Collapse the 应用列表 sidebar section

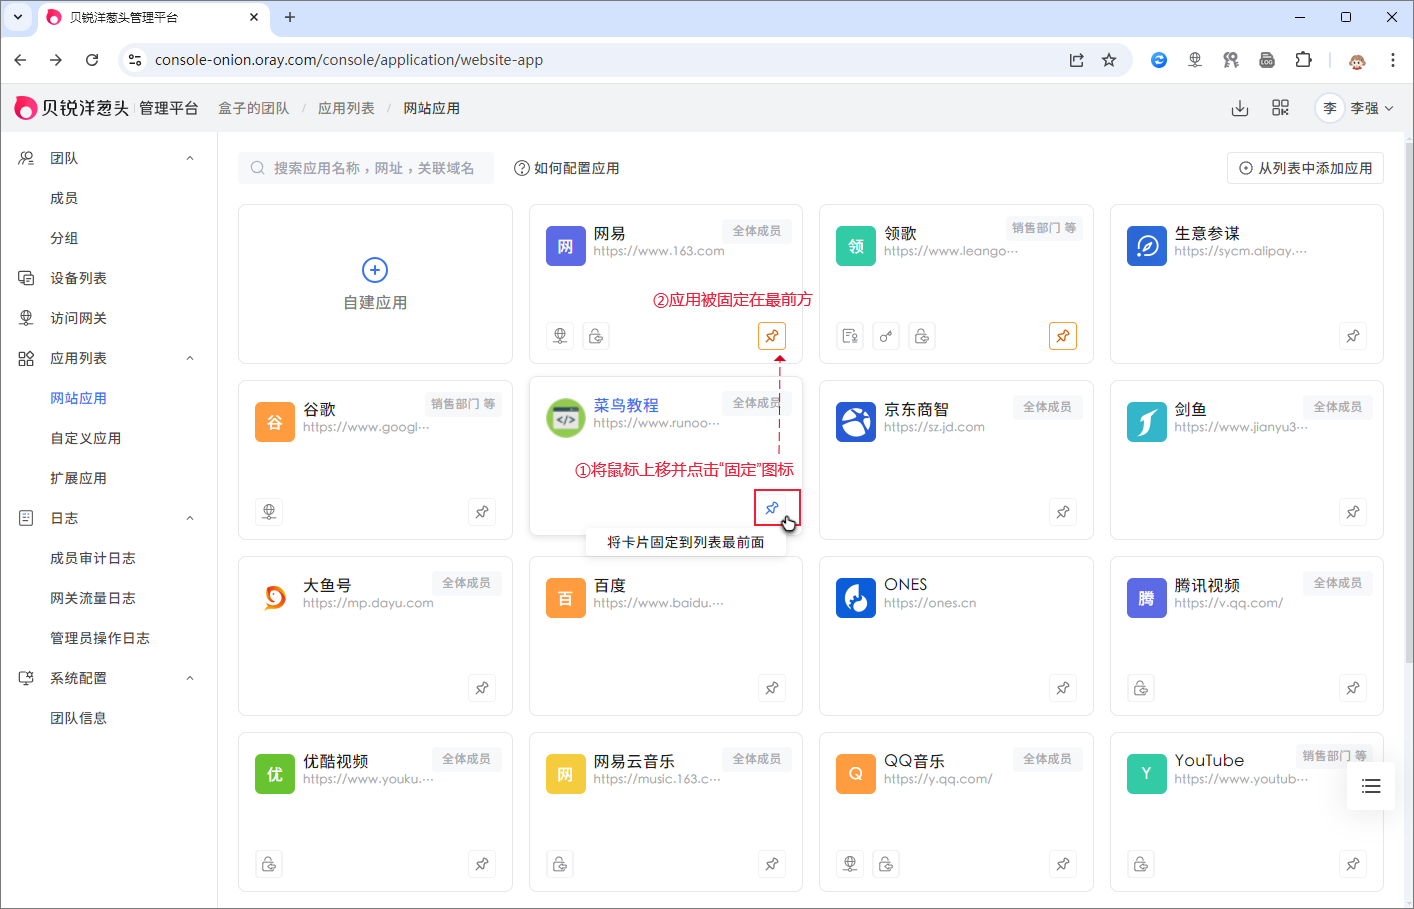[x=190, y=358]
